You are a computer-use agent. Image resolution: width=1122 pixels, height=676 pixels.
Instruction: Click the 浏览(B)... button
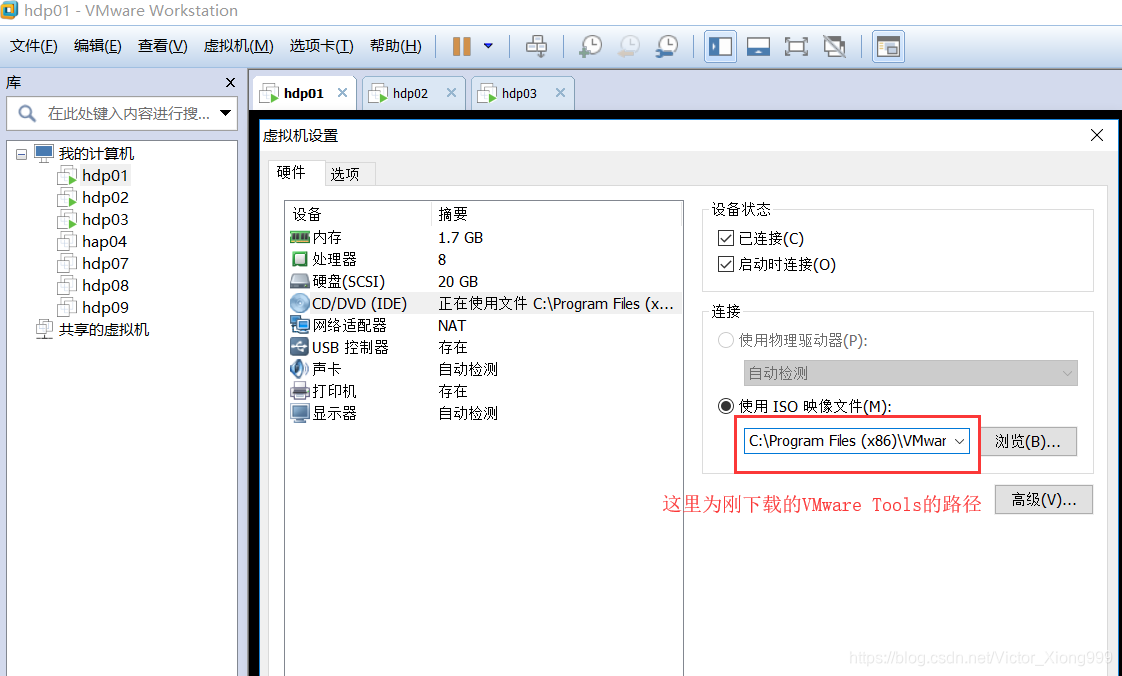point(1028,441)
